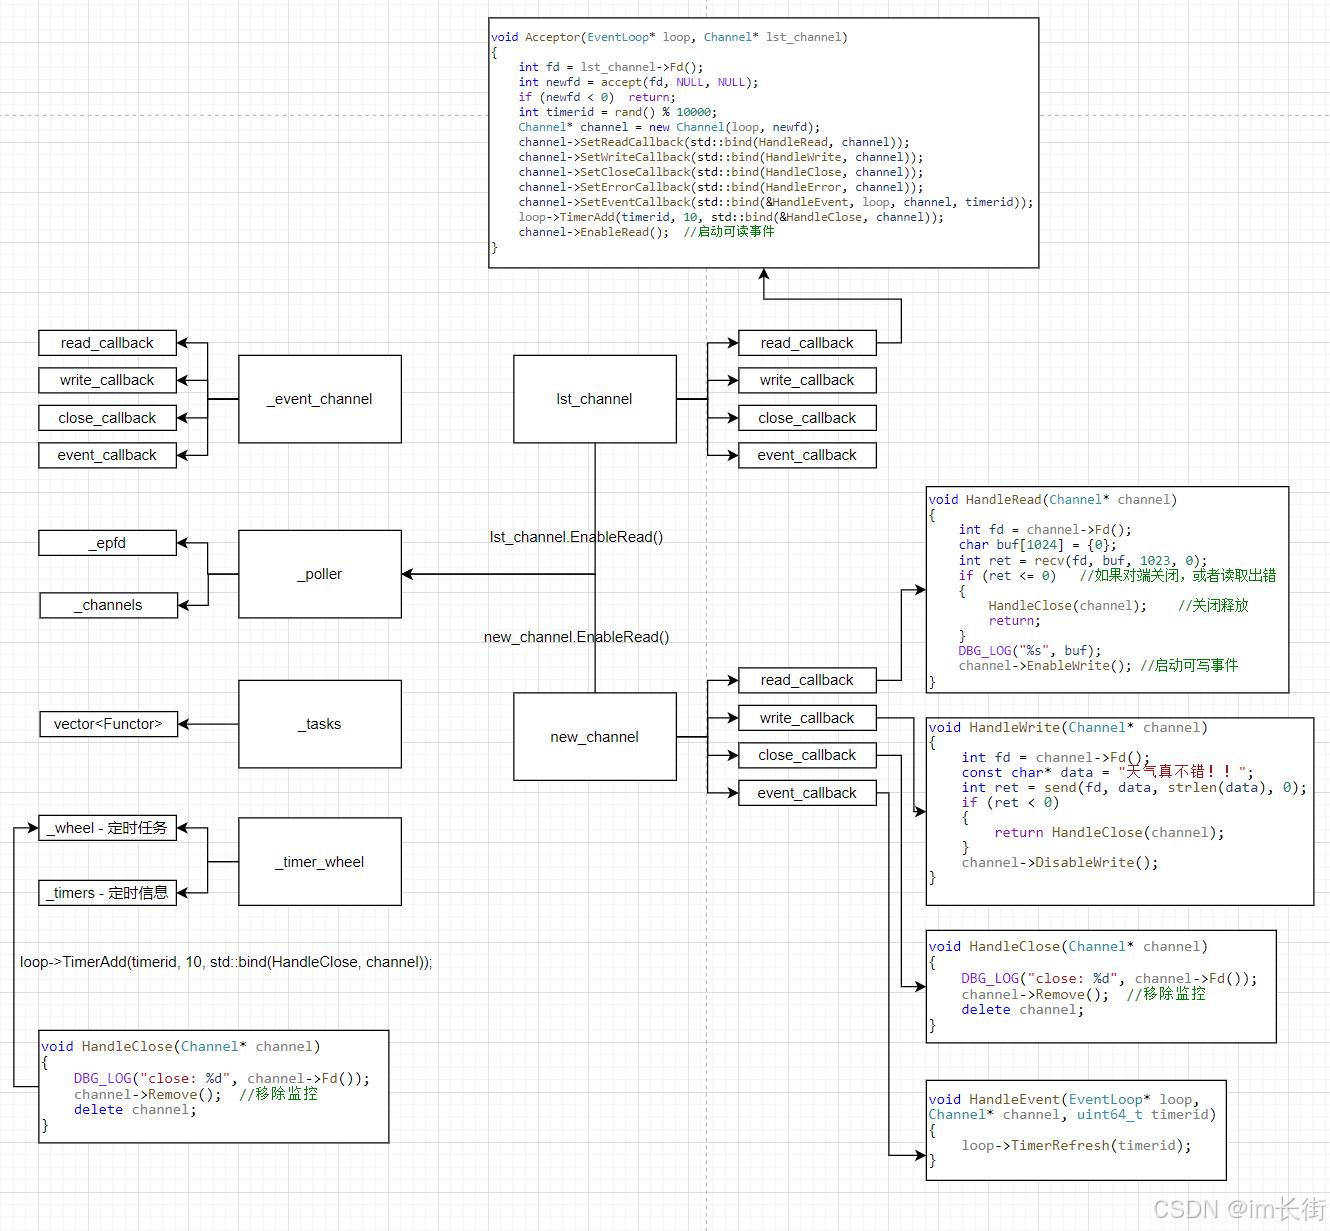Screen dimensions: 1330x1231
Task: Select read_callback box attached to lst_channel
Action: [807, 343]
